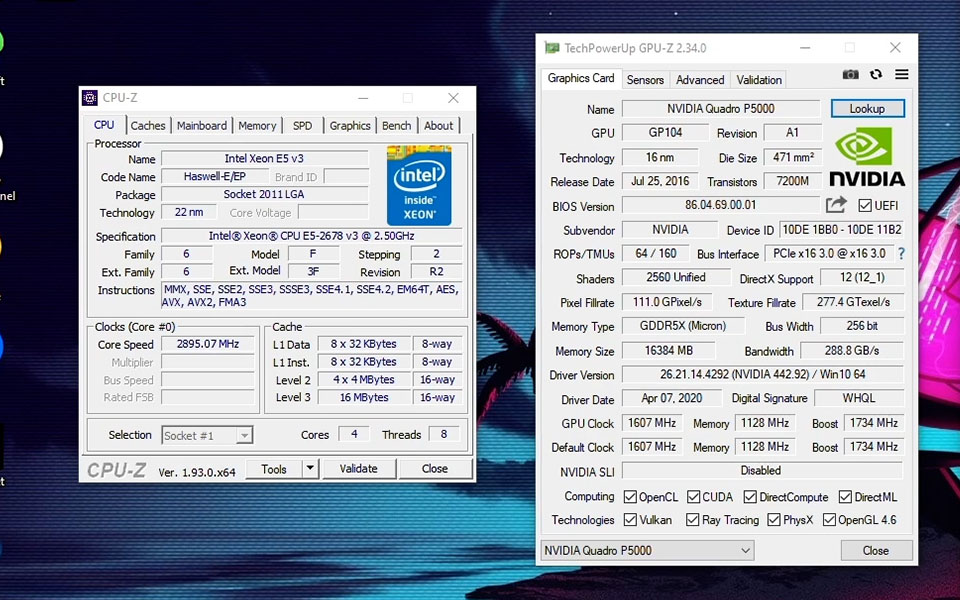Click the Package value Socket 2011 LGA
Viewport: 960px width, 600px height.
(x=264, y=194)
